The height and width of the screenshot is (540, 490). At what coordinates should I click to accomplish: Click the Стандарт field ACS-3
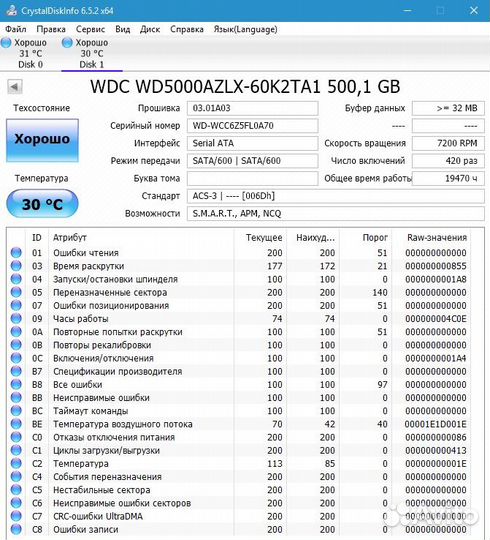pyautogui.click(x=336, y=196)
